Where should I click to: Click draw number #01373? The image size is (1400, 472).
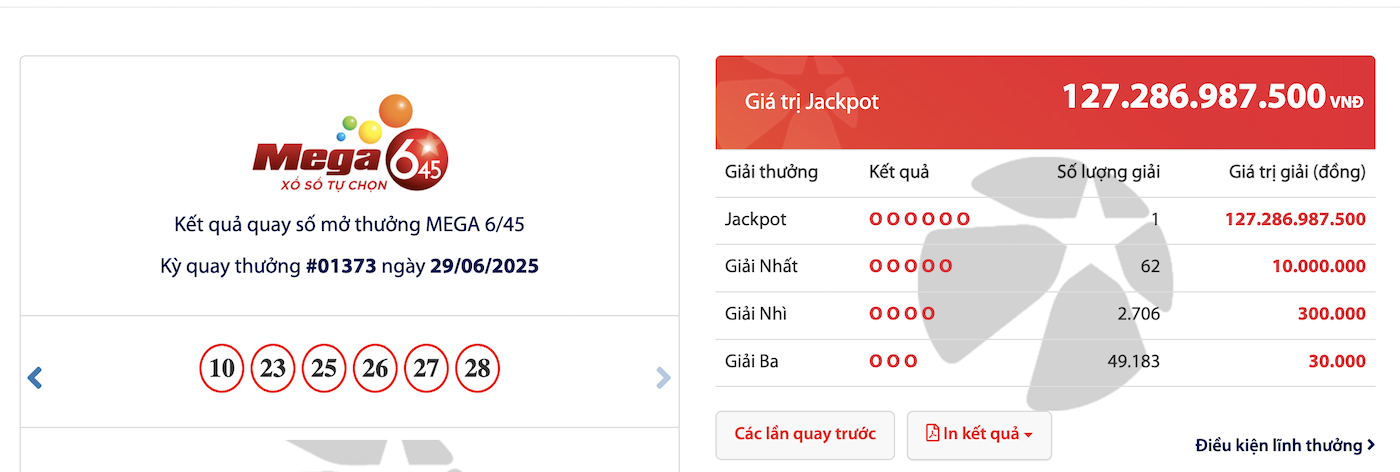coord(341,267)
